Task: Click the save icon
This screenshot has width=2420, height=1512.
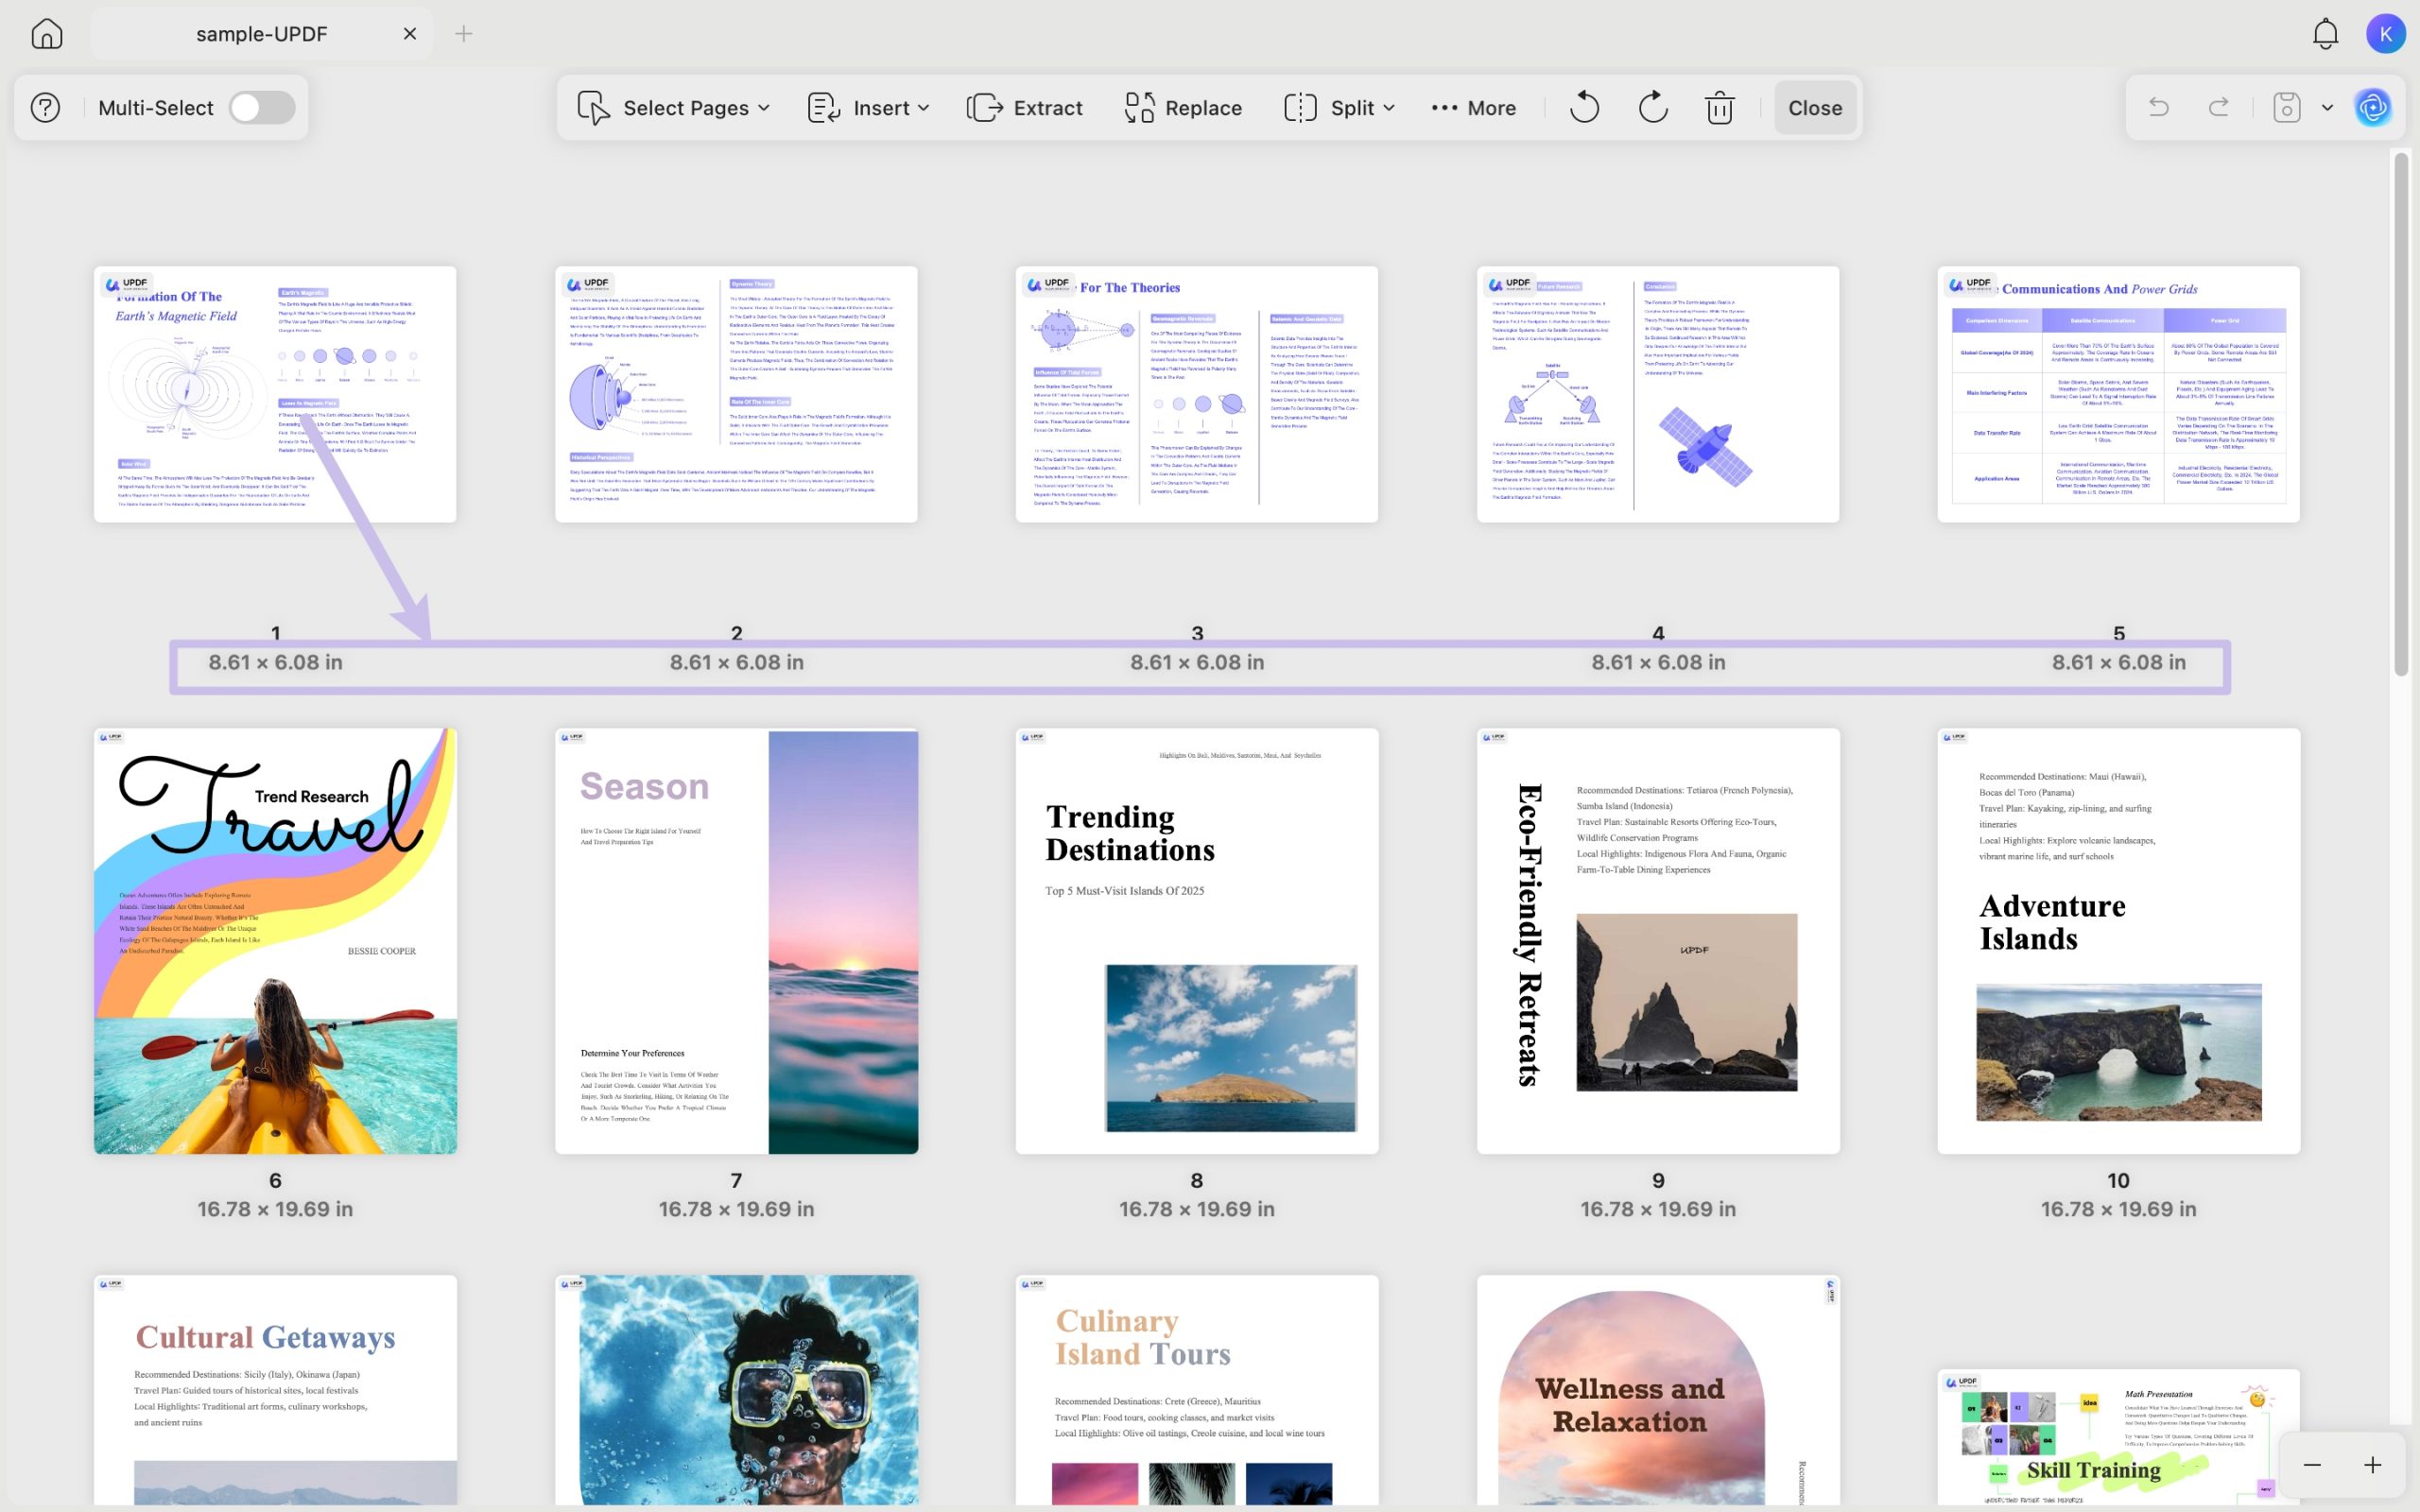Action: pyautogui.click(x=2286, y=107)
